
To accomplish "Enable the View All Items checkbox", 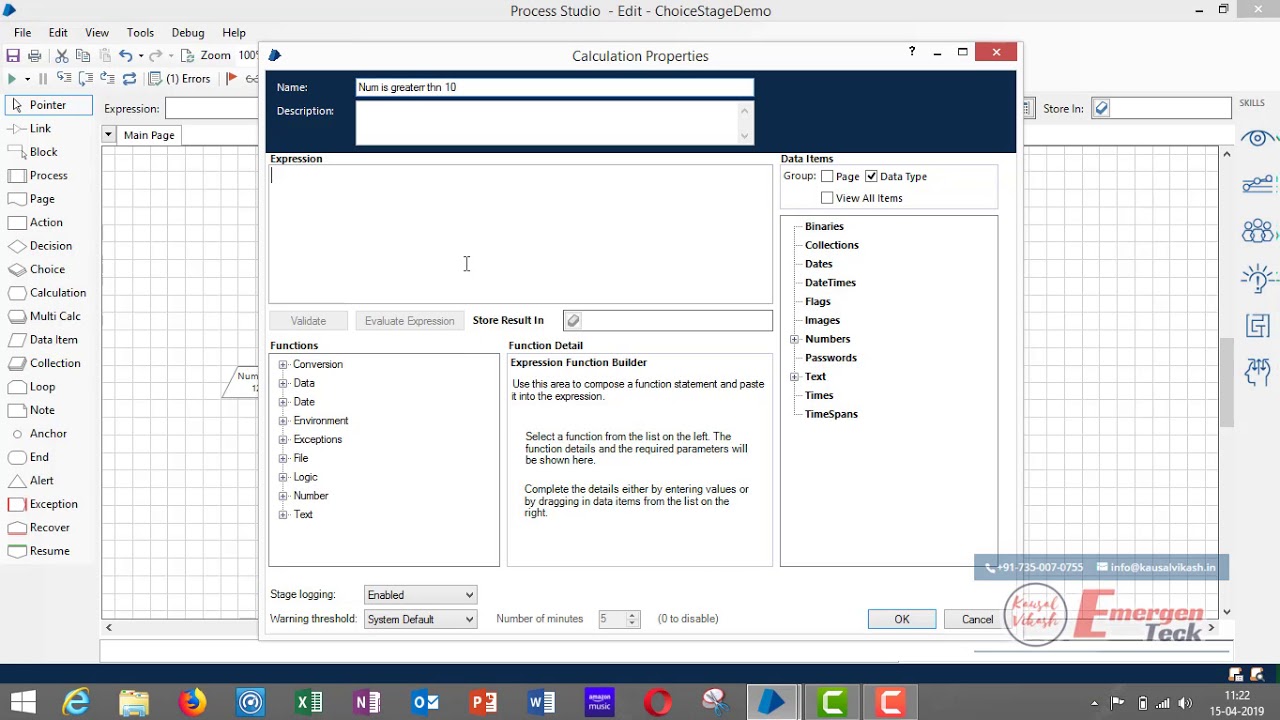I will 827,198.
